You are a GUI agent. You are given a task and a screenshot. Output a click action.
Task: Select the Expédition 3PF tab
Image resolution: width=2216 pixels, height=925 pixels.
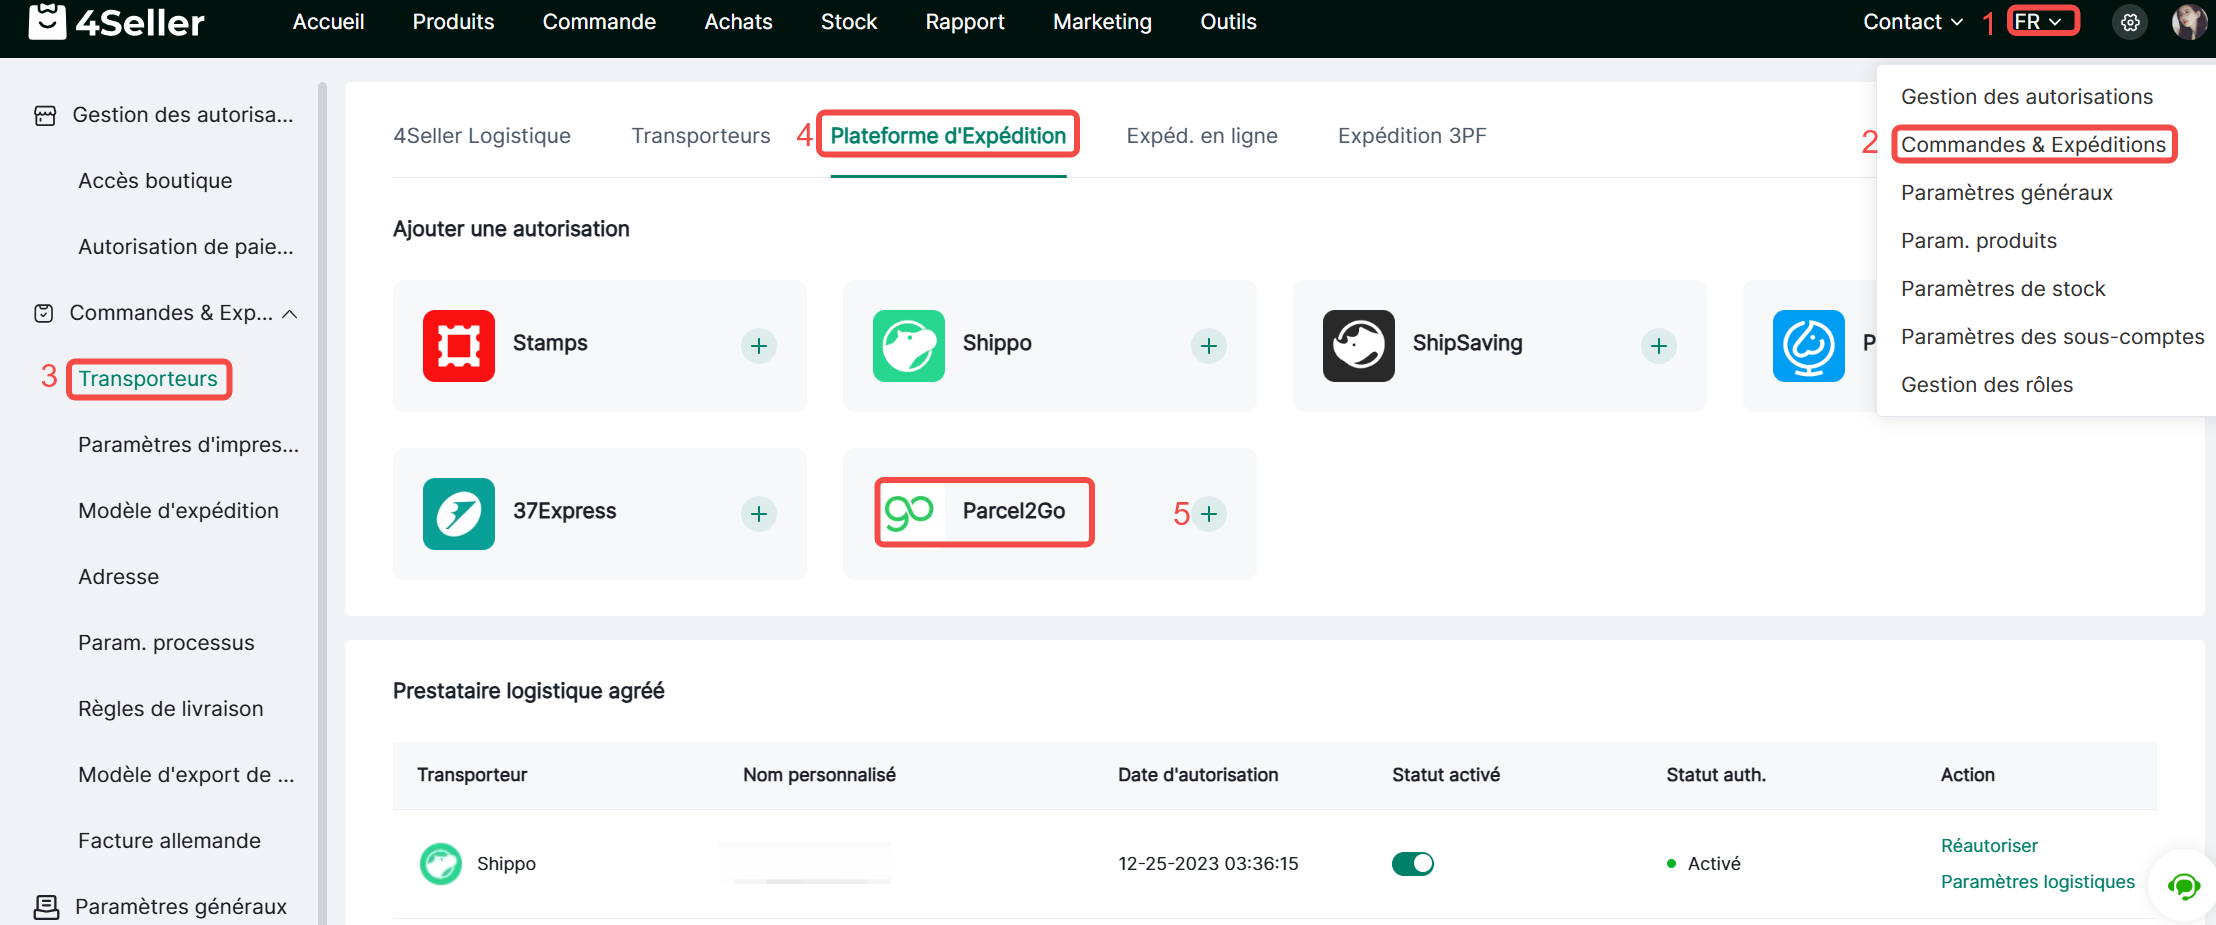(1411, 136)
